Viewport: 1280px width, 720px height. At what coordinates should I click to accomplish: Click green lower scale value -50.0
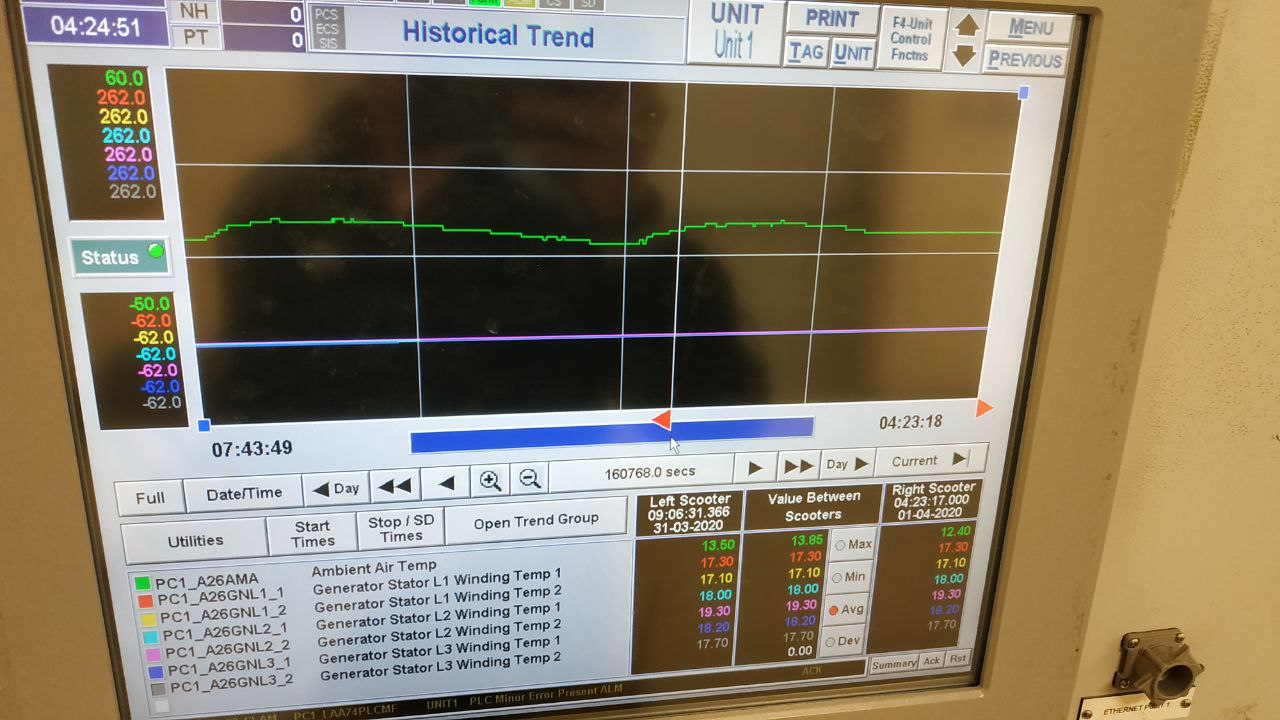point(150,303)
